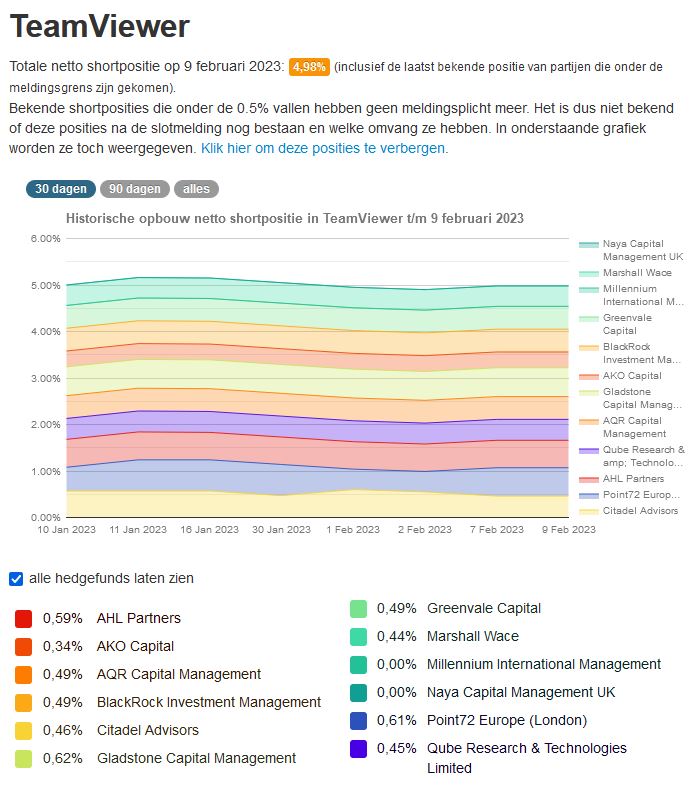
Task: Toggle the Naya Capital Management UK box
Action: tap(358, 692)
